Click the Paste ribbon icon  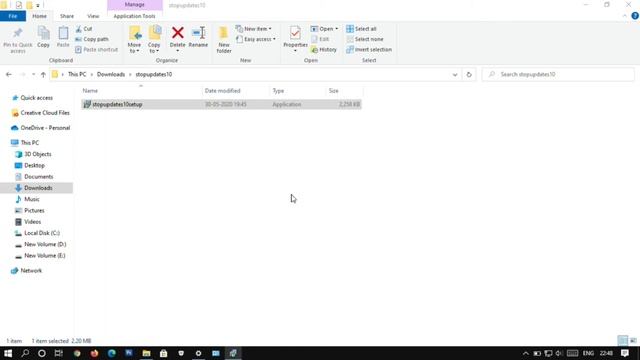click(x=63, y=33)
